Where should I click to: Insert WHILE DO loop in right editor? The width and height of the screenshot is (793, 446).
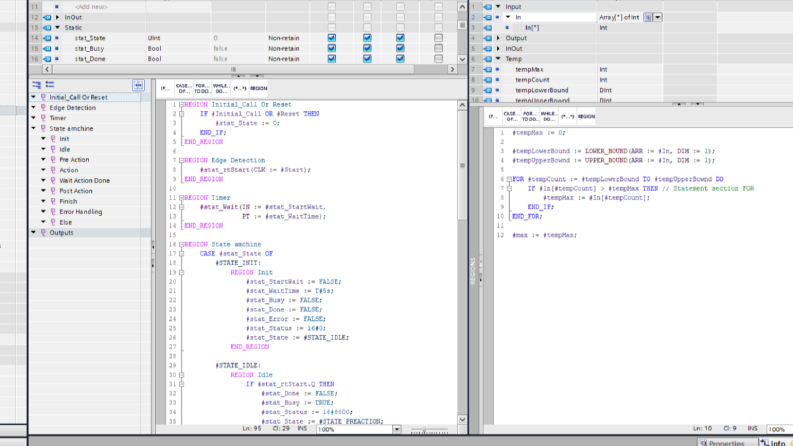tap(548, 117)
